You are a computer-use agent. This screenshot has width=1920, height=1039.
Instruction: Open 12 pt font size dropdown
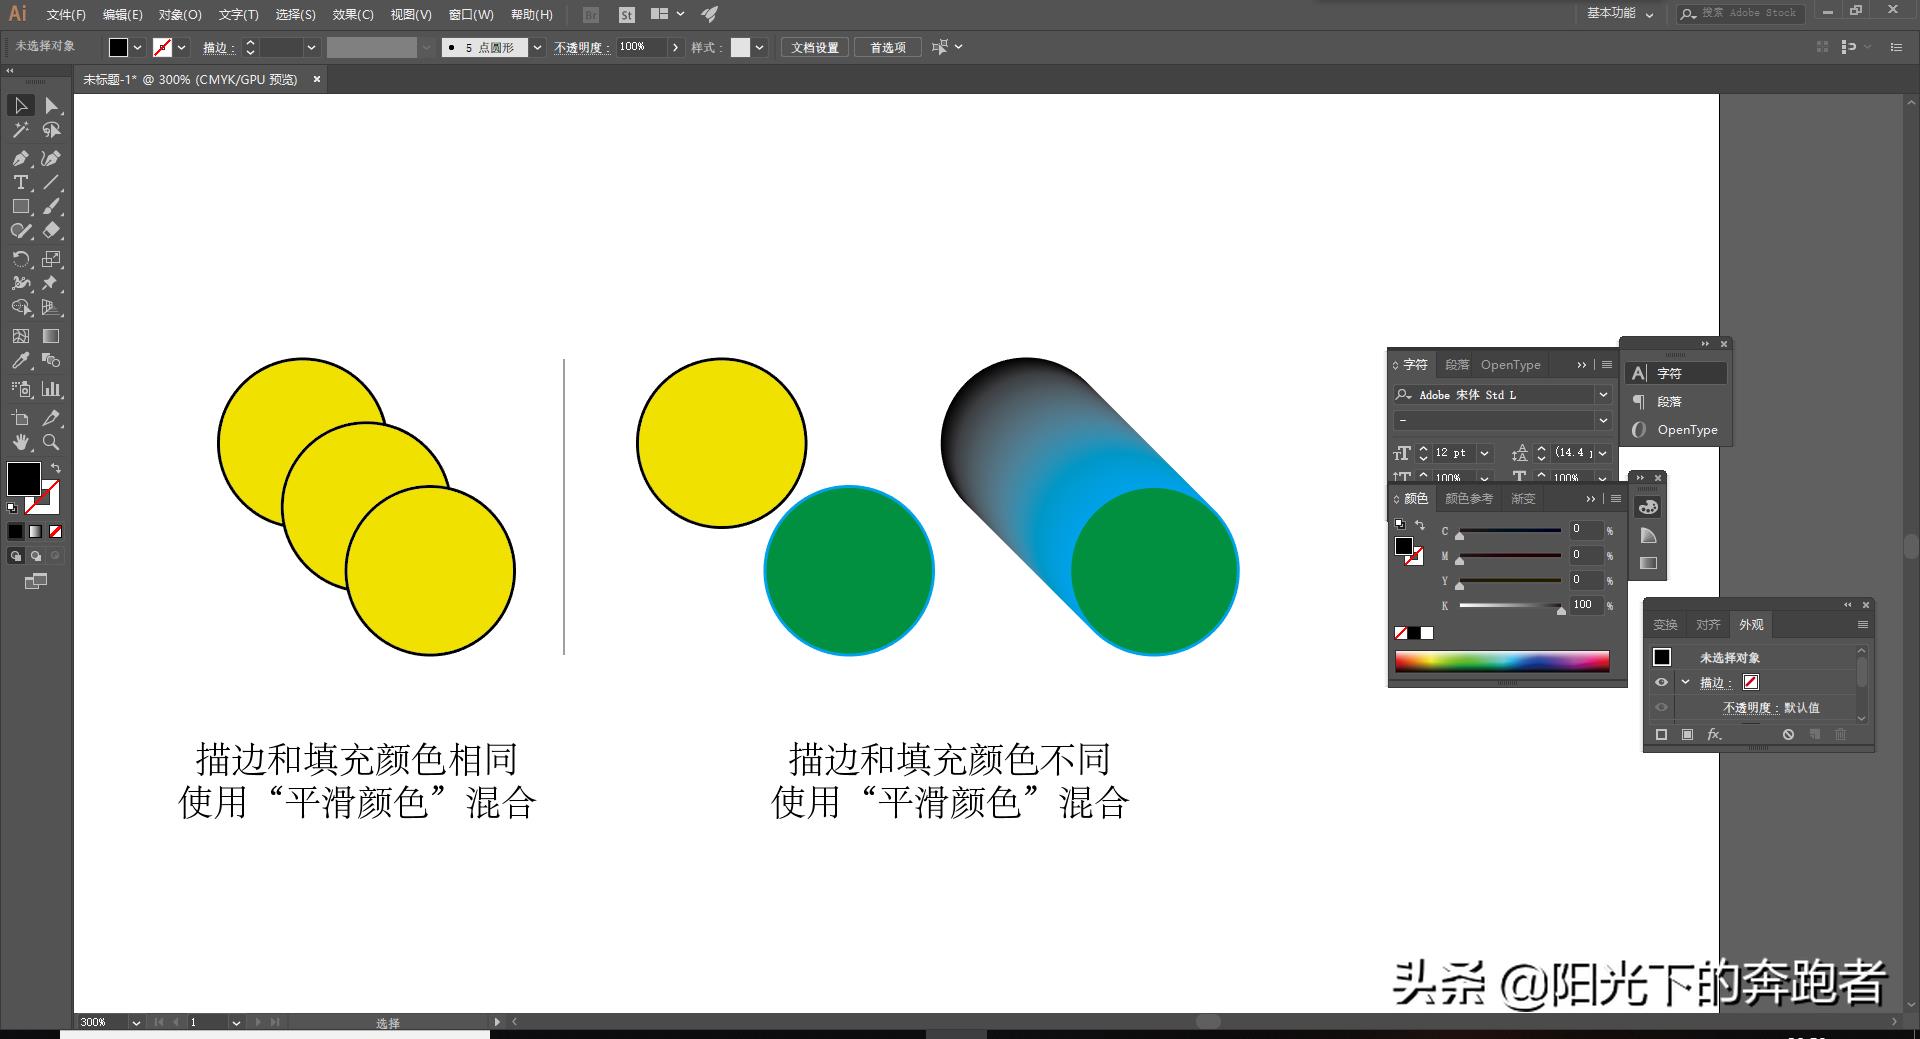(x=1485, y=453)
